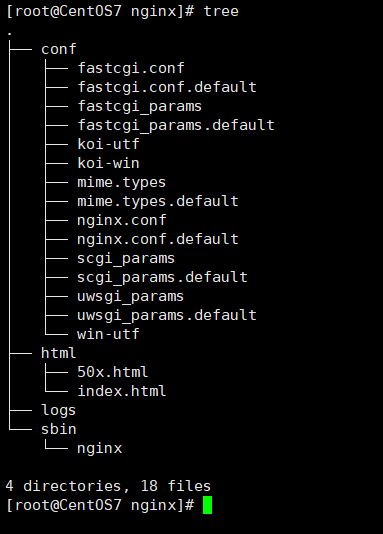The height and width of the screenshot is (534, 383).
Task: Select the nginx.conf file
Action: pos(122,221)
